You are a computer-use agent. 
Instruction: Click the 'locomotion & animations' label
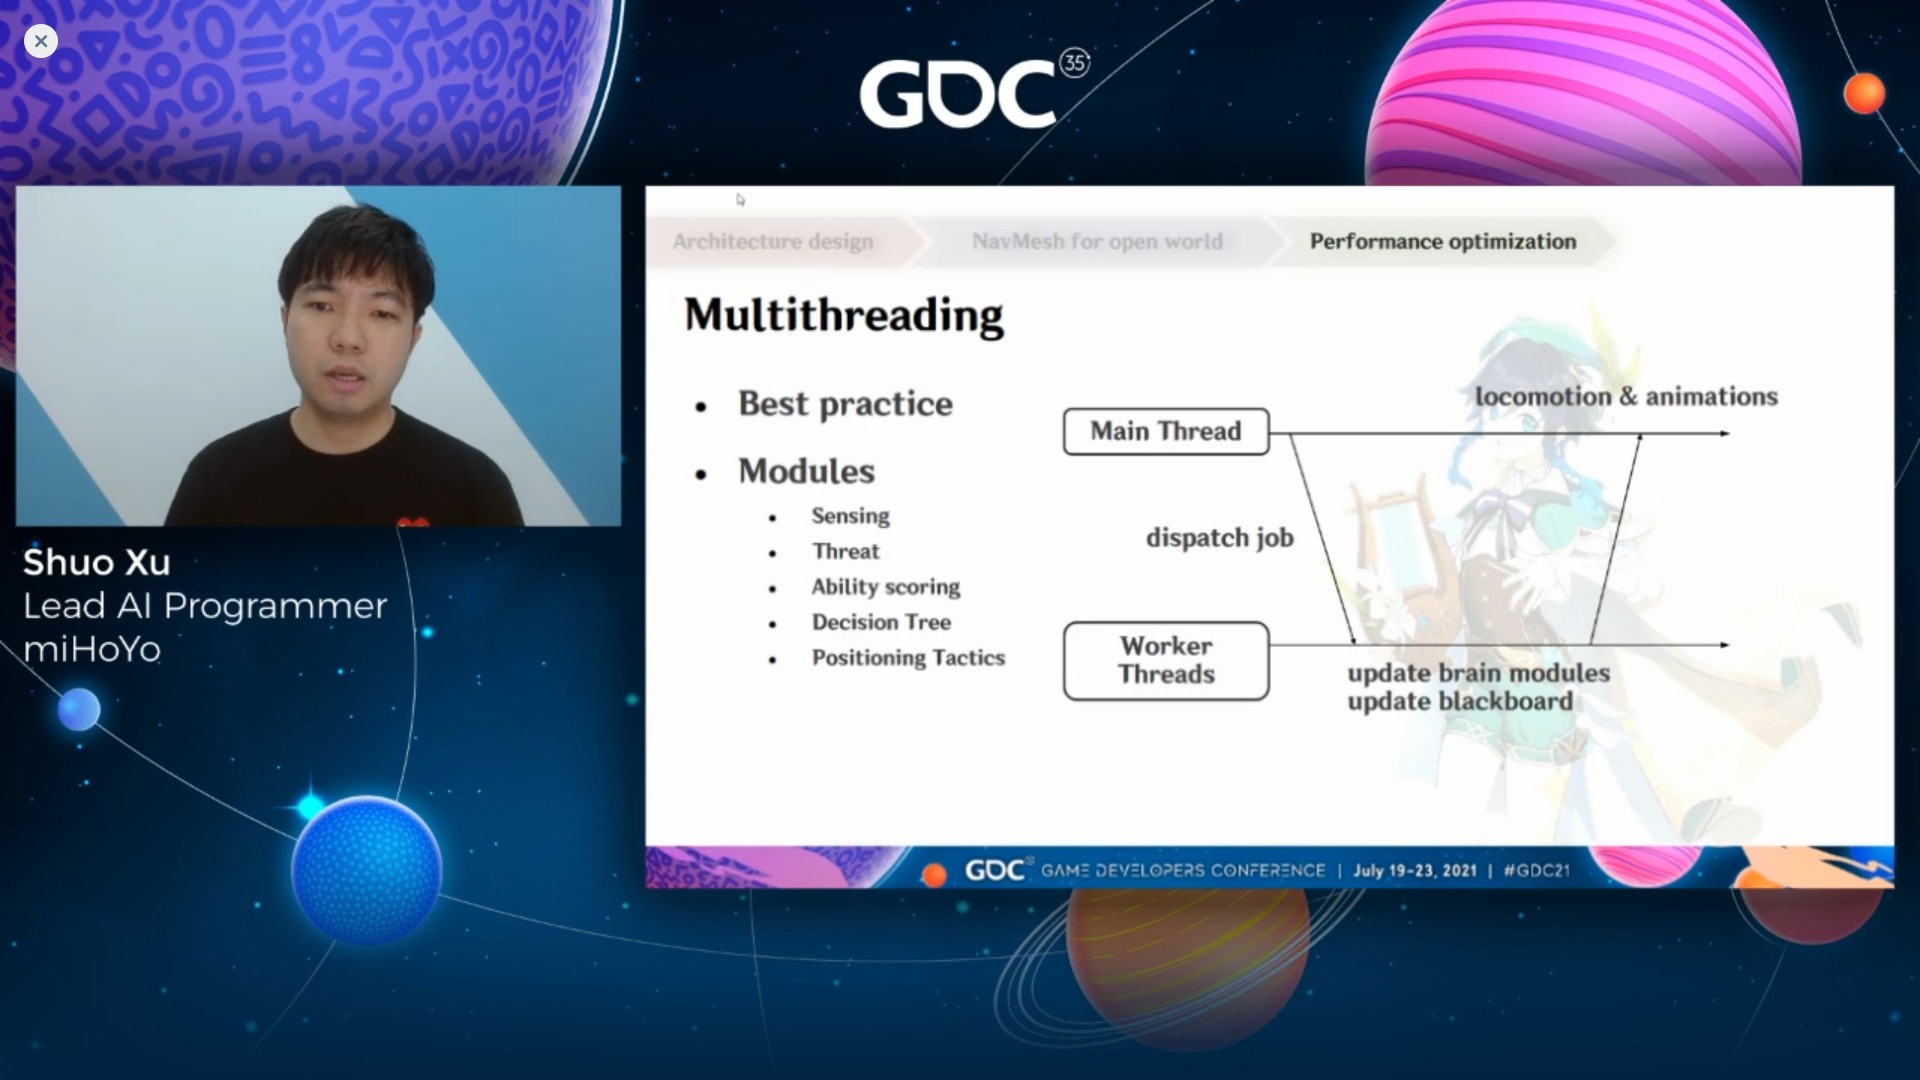[1626, 397]
